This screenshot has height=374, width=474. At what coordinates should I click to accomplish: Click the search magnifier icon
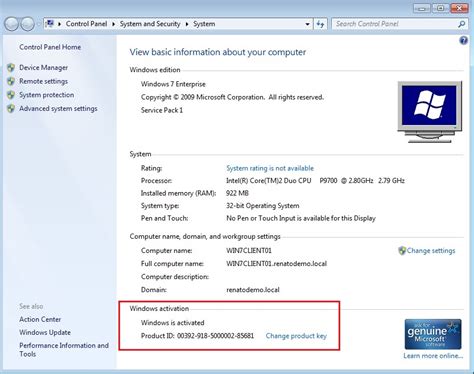462,24
